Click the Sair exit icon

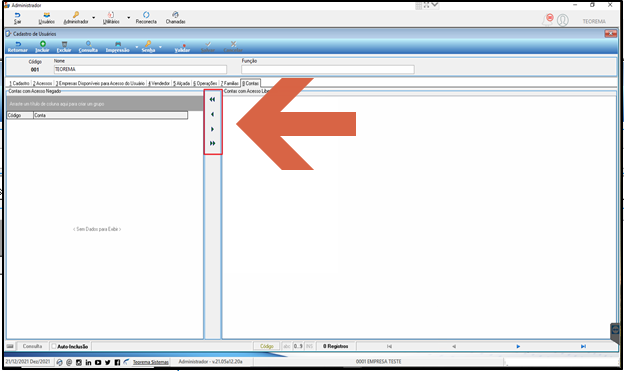(x=17, y=15)
